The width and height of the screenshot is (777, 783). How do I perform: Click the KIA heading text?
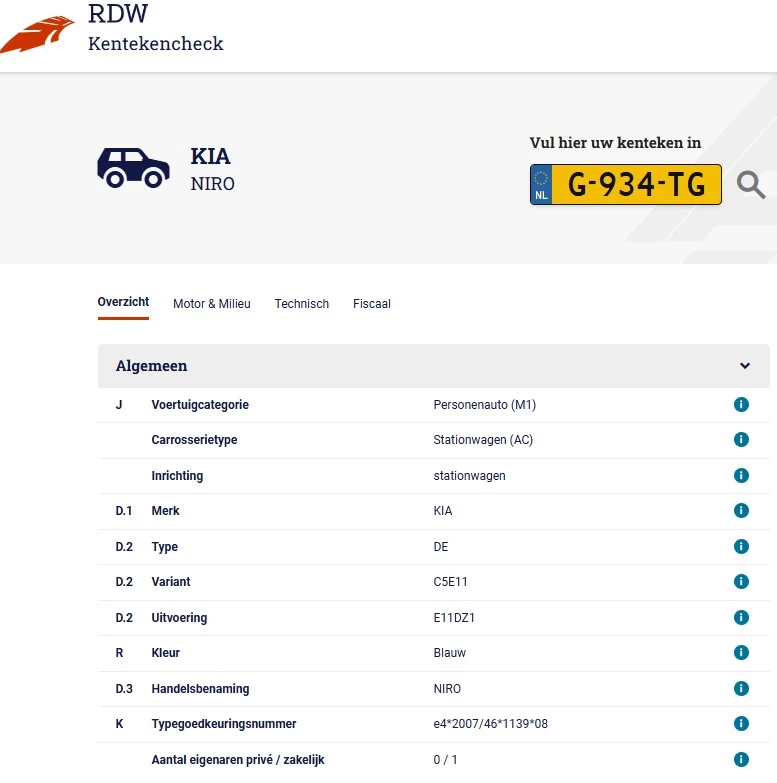210,156
